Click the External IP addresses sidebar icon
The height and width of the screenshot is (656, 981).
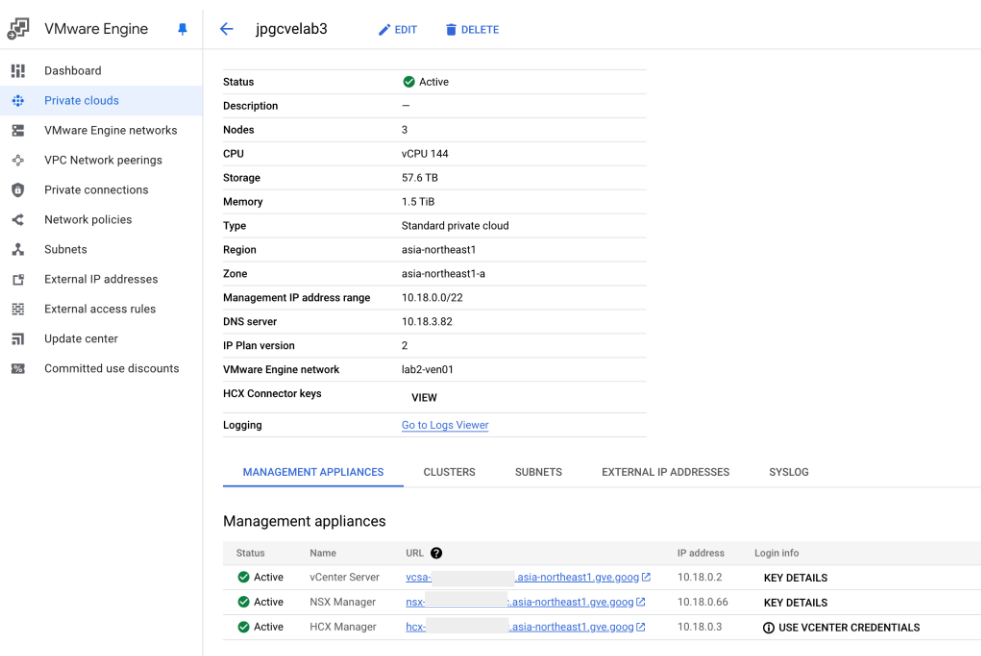[x=18, y=280]
